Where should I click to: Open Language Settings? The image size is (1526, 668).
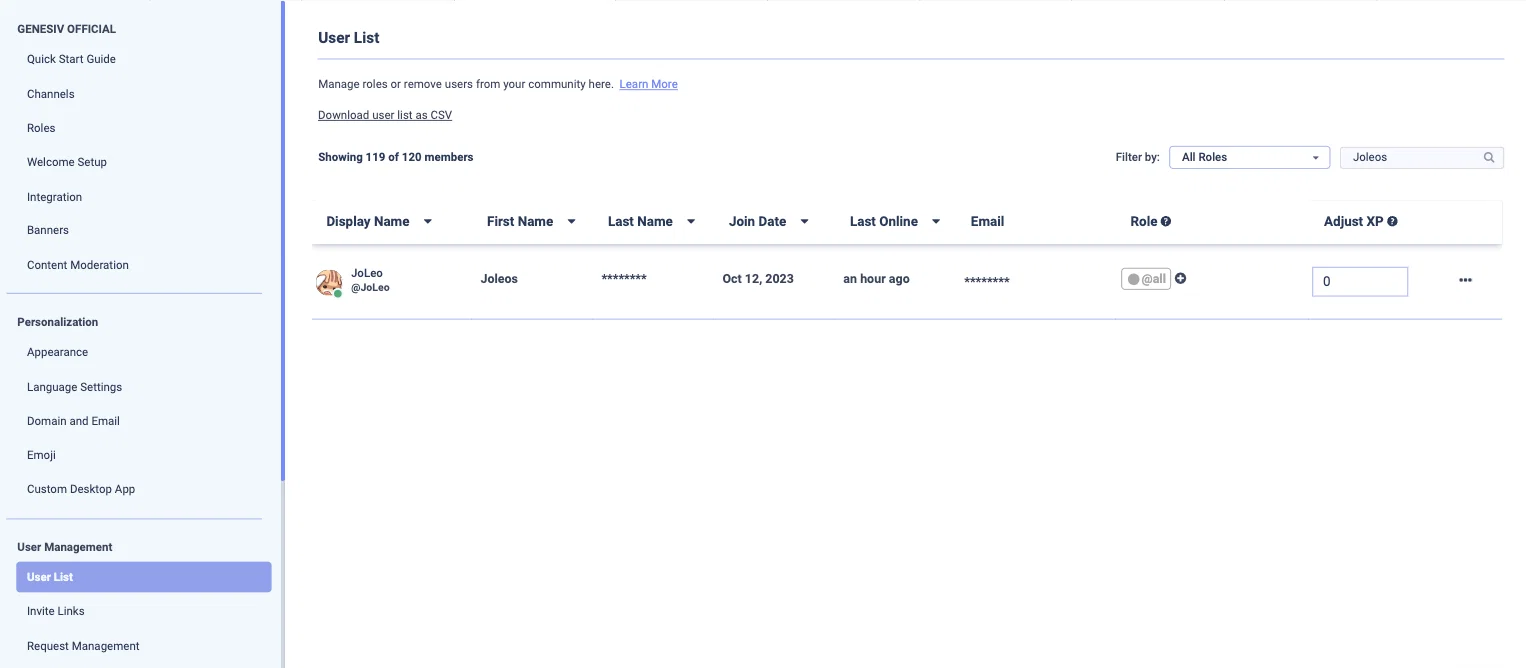(x=74, y=387)
